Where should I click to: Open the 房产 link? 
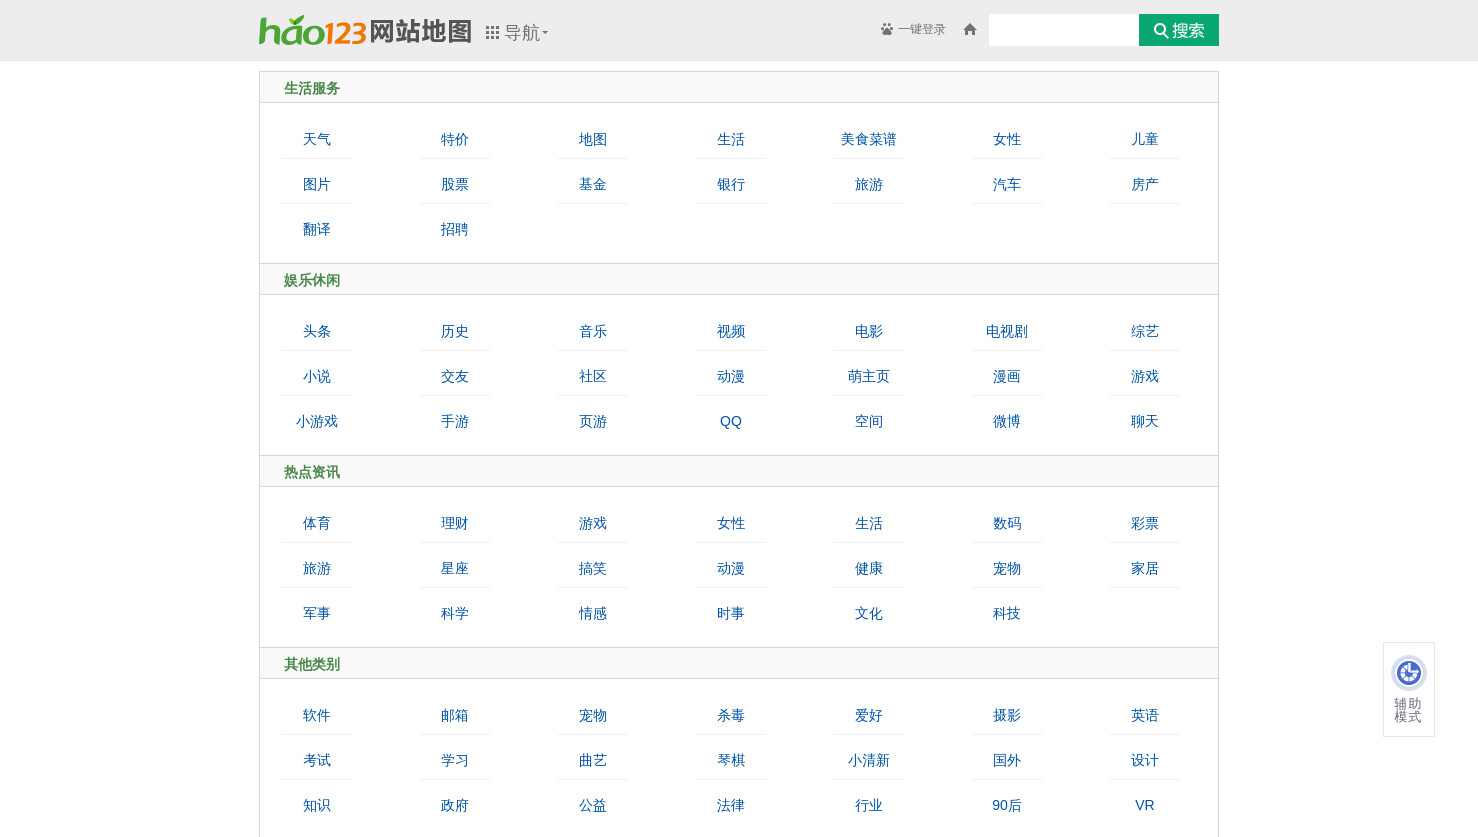tap(1145, 184)
